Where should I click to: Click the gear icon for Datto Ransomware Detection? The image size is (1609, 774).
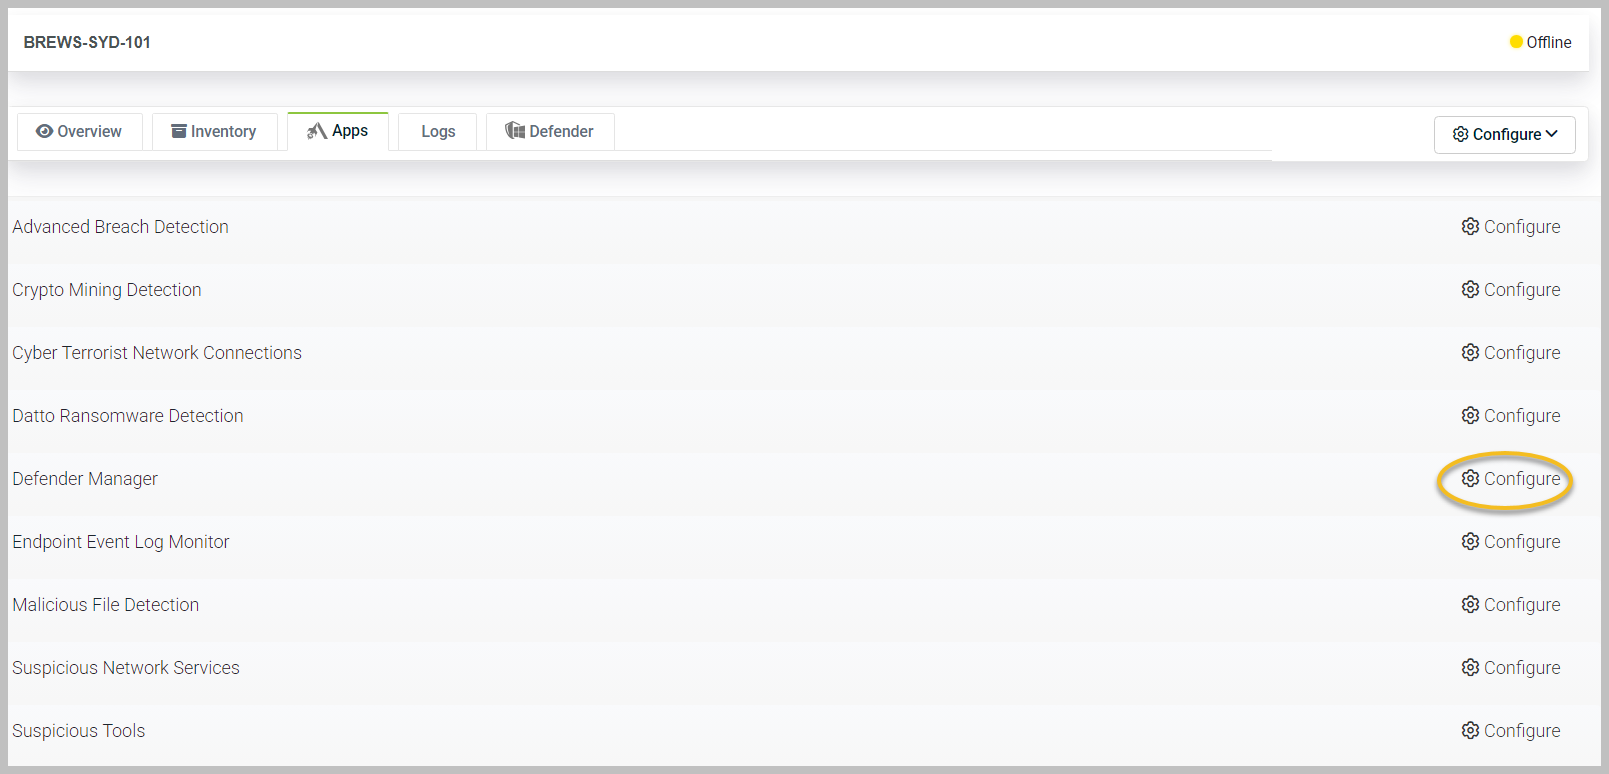click(1469, 416)
